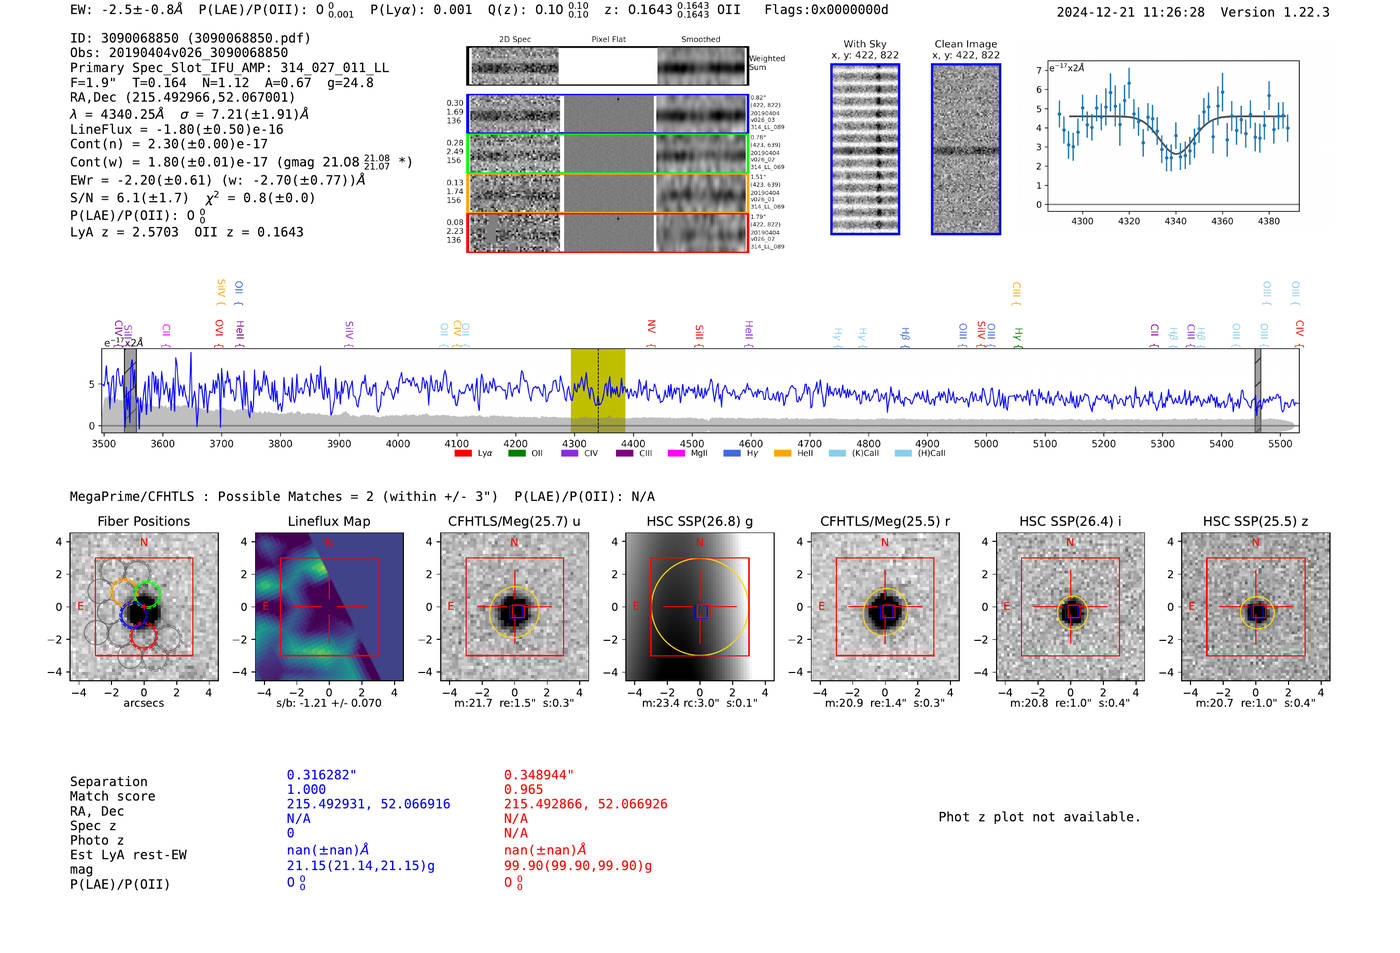Click the yellow highlighted band in spectrum
This screenshot has width=1400, height=953.
(597, 390)
